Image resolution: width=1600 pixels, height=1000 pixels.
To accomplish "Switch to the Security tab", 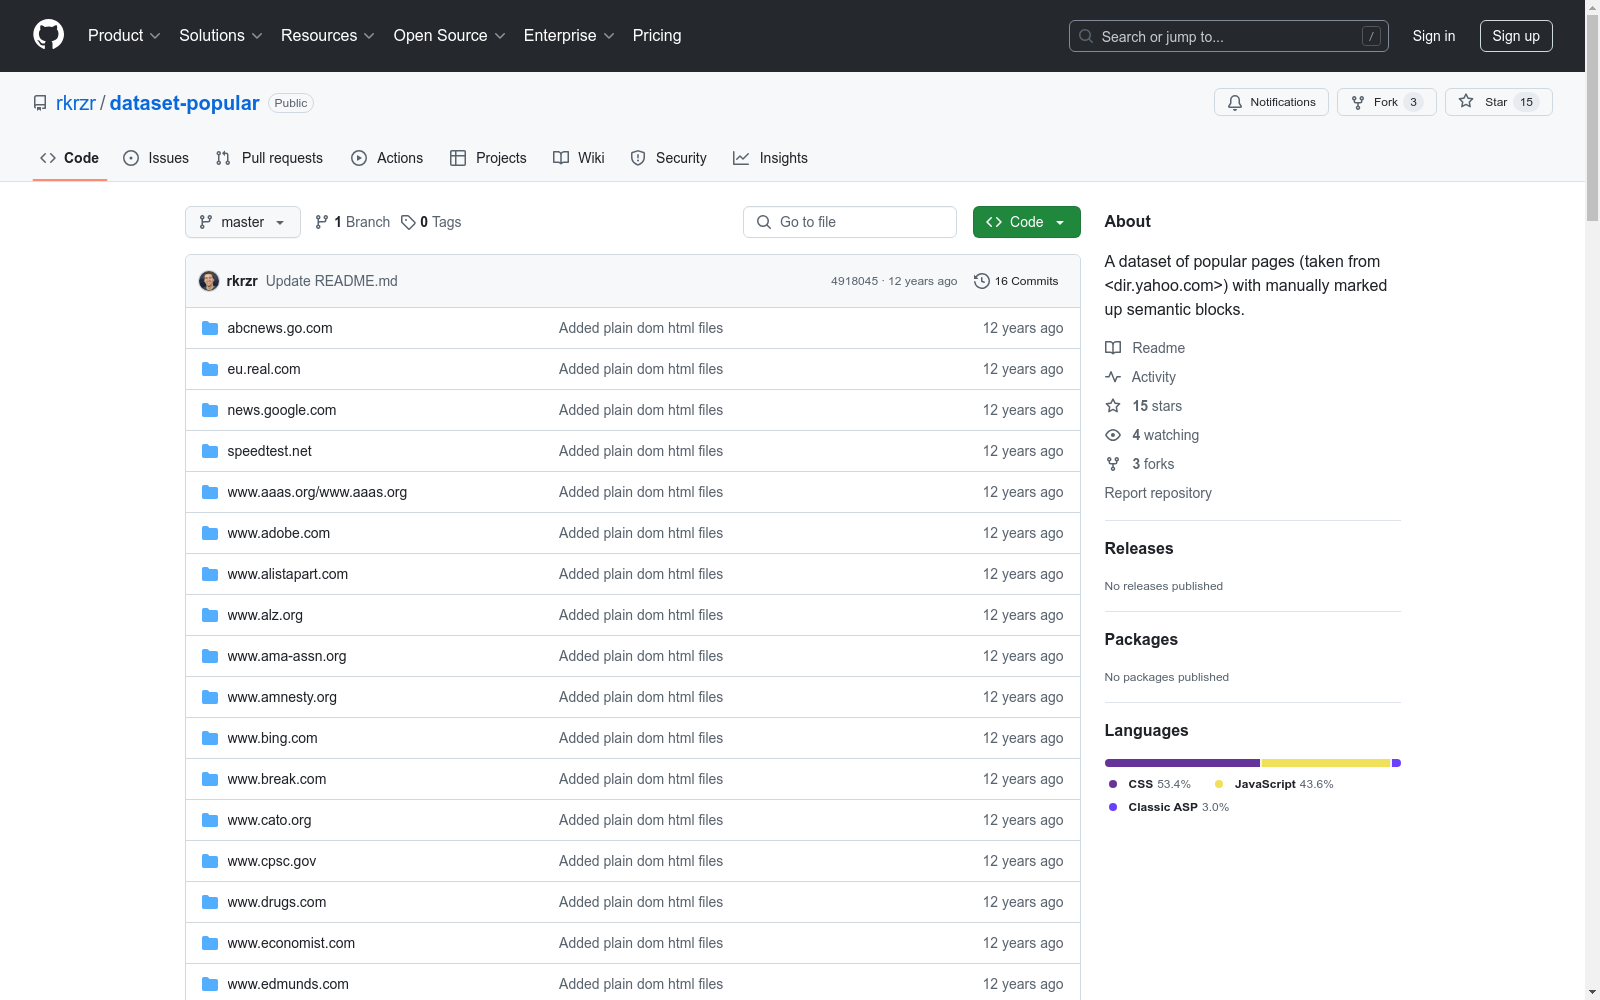I will point(668,158).
